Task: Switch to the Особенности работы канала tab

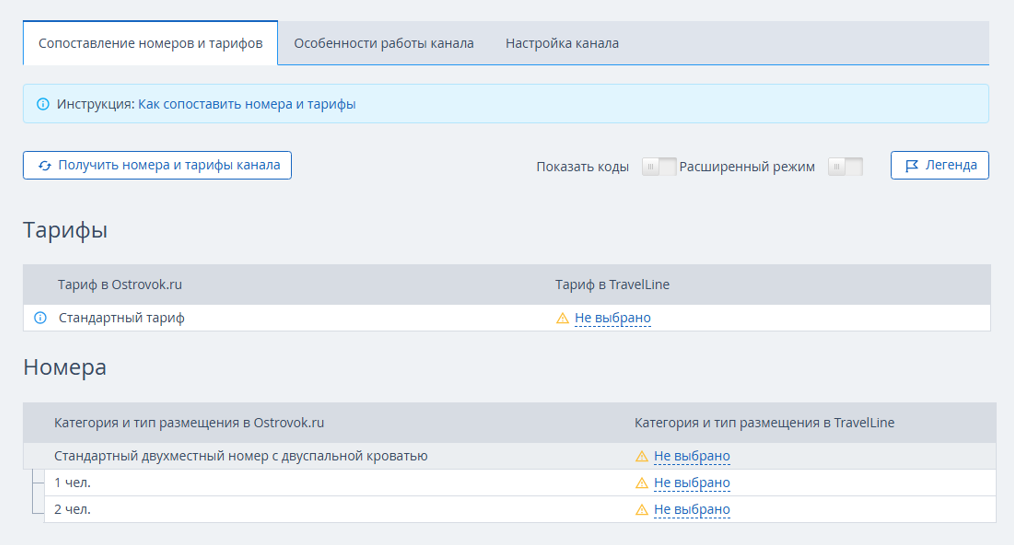Action: [383, 44]
